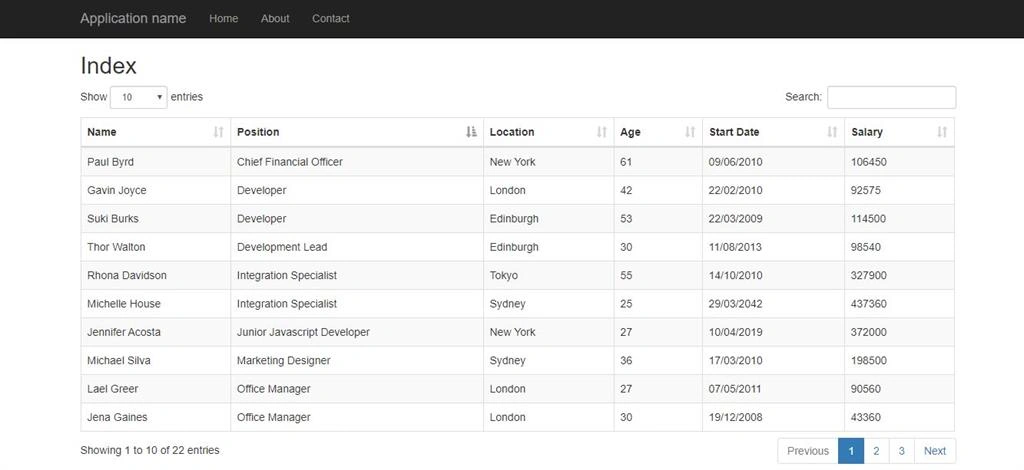1024x470 pixels.
Task: Click the age 25 cell
Action: [658, 304]
